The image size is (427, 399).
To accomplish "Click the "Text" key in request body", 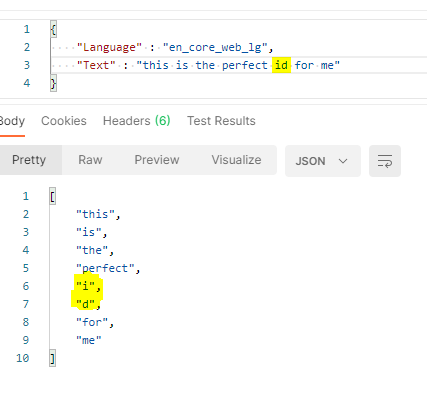I will pyautogui.click(x=96, y=65).
